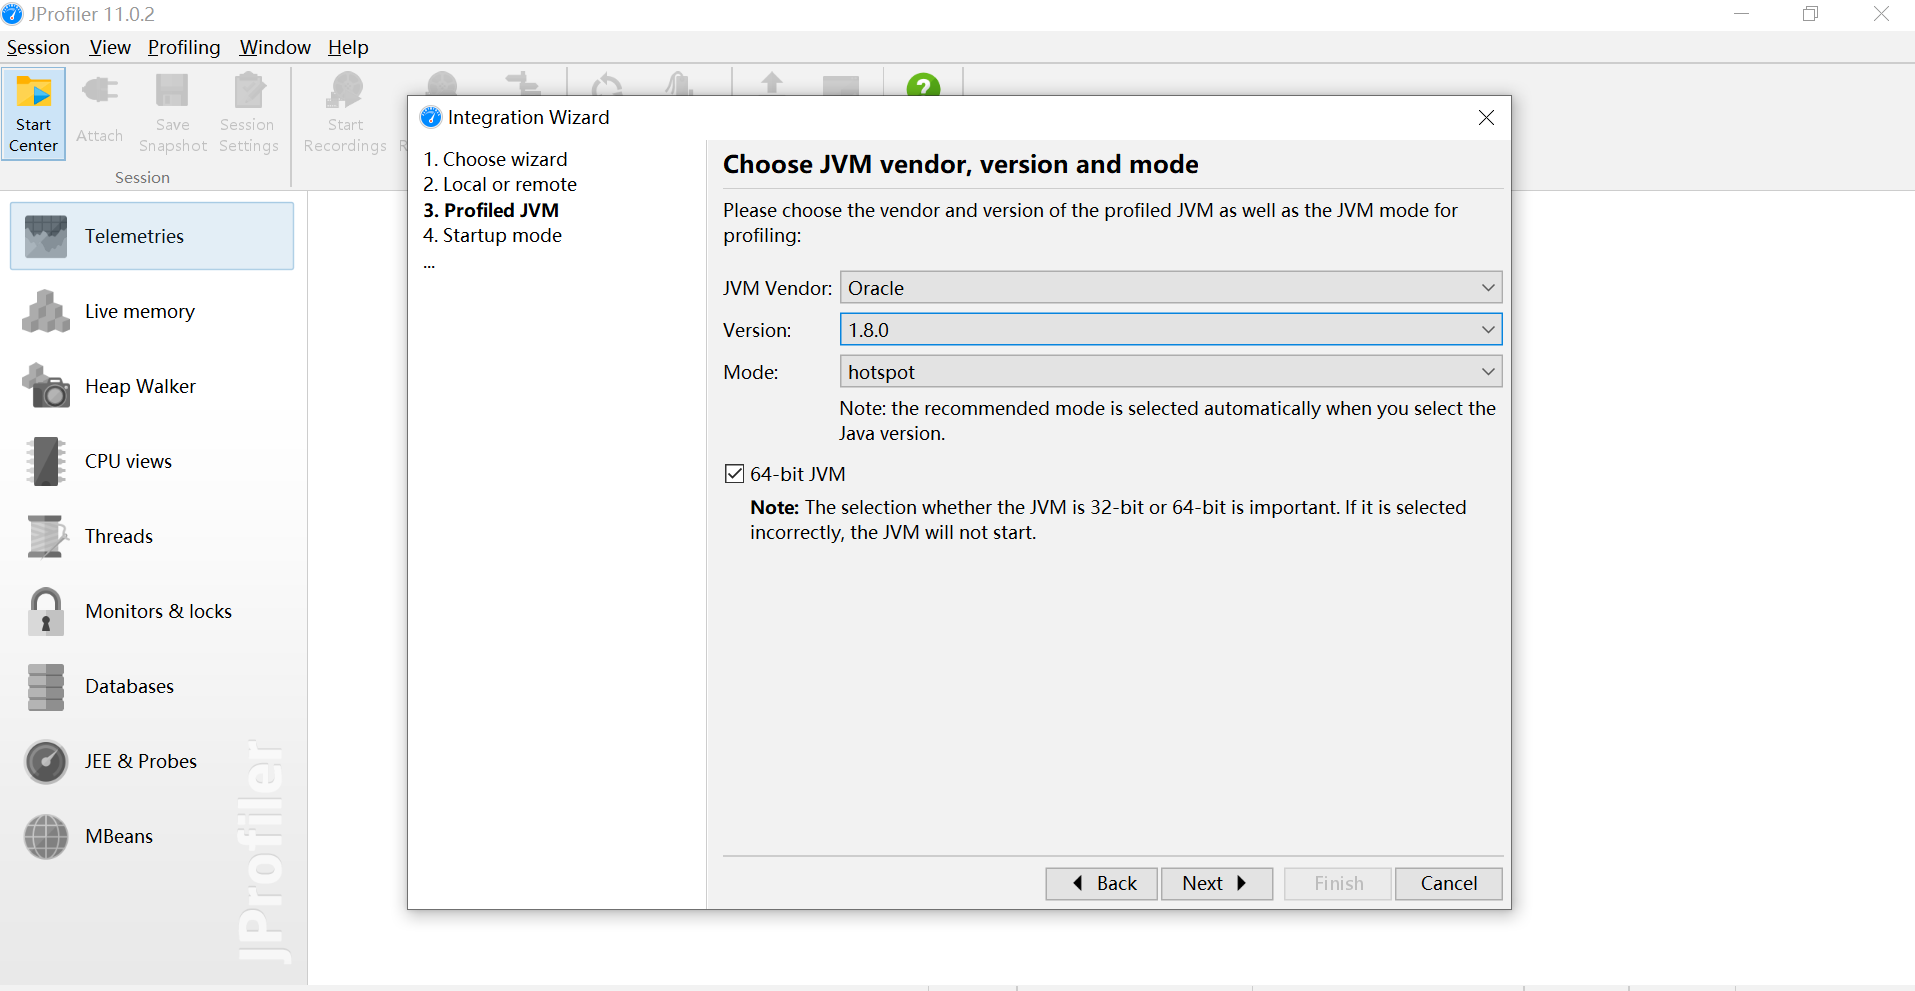1915x991 pixels.
Task: Click the green Help question mark icon
Action: click(x=923, y=86)
